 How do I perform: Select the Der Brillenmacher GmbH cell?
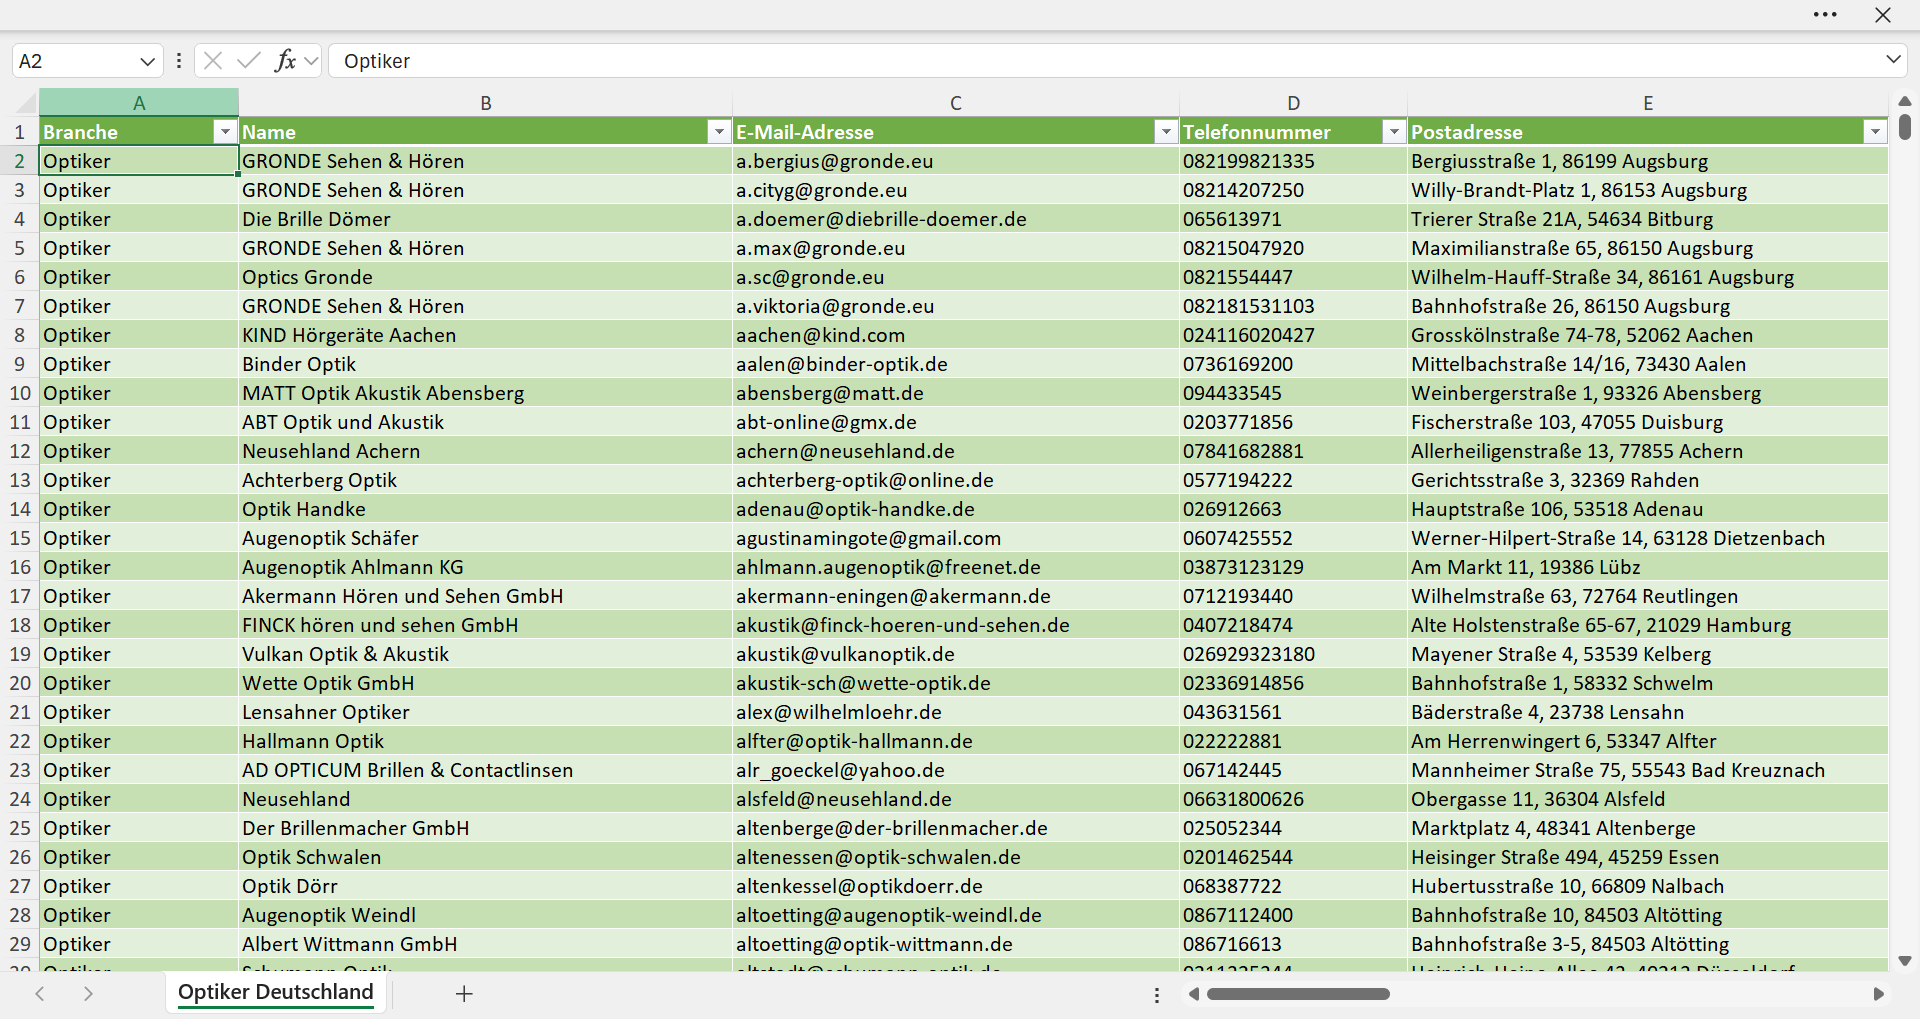[486, 828]
